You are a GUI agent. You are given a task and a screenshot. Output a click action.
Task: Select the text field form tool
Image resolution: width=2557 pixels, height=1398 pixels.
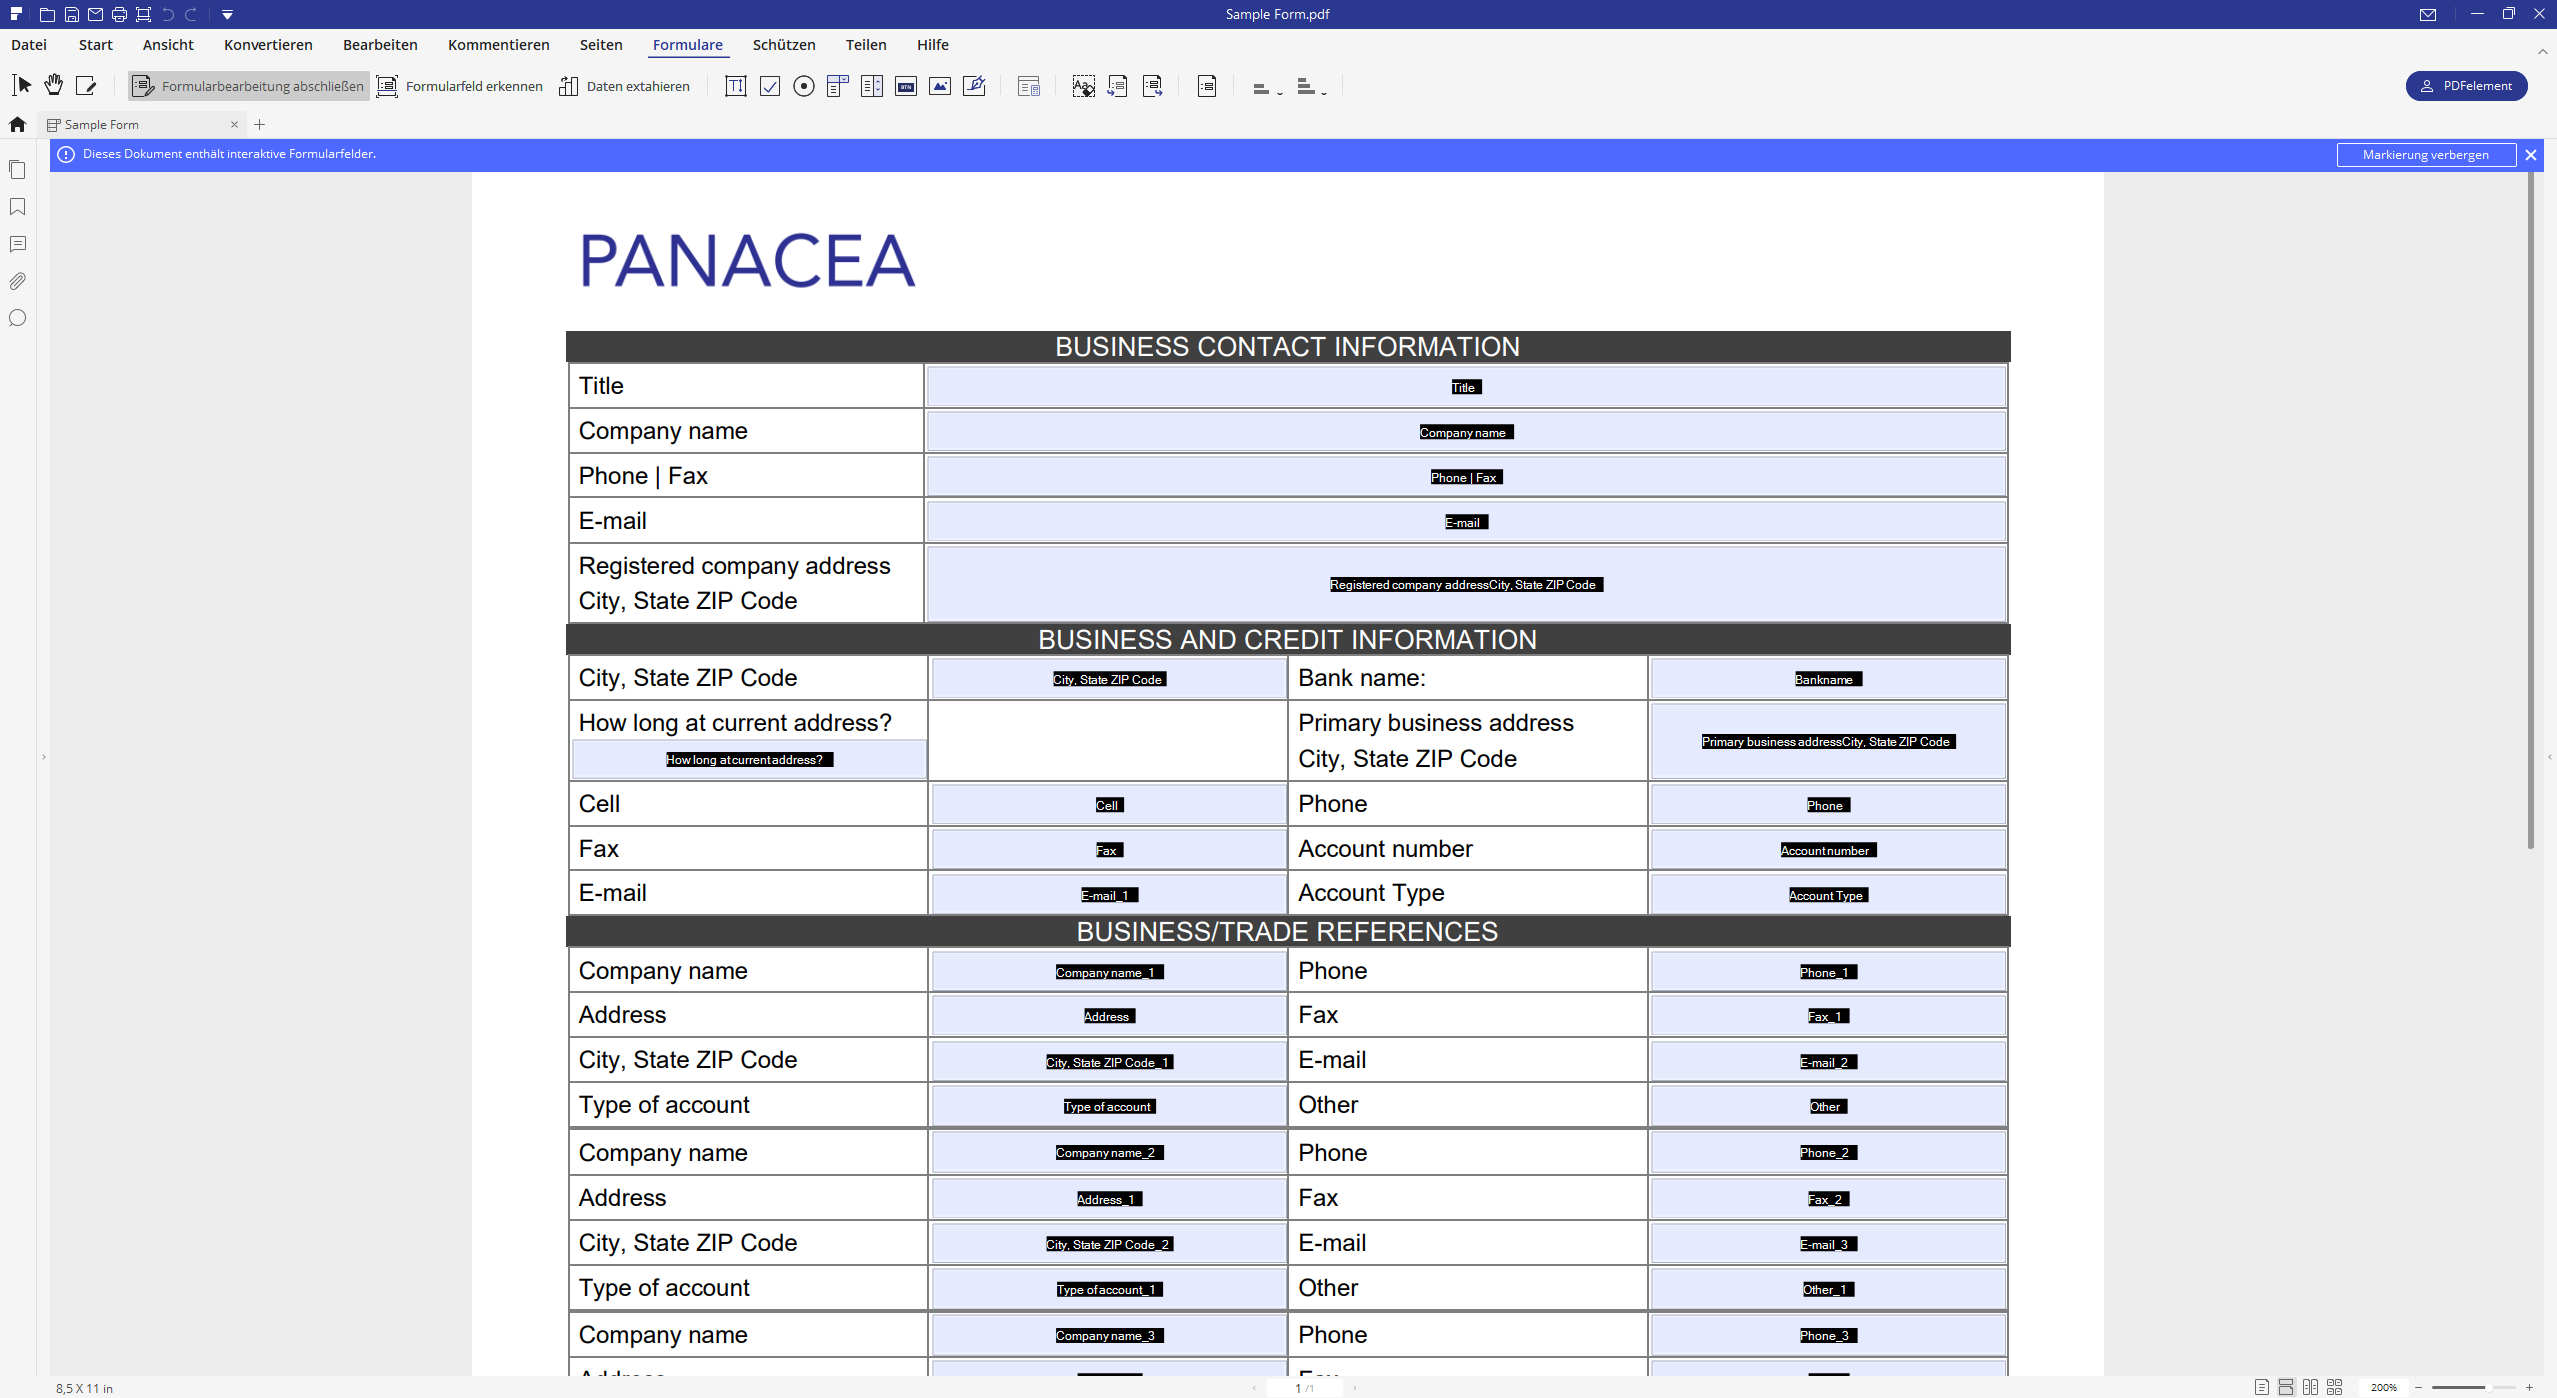coord(735,86)
